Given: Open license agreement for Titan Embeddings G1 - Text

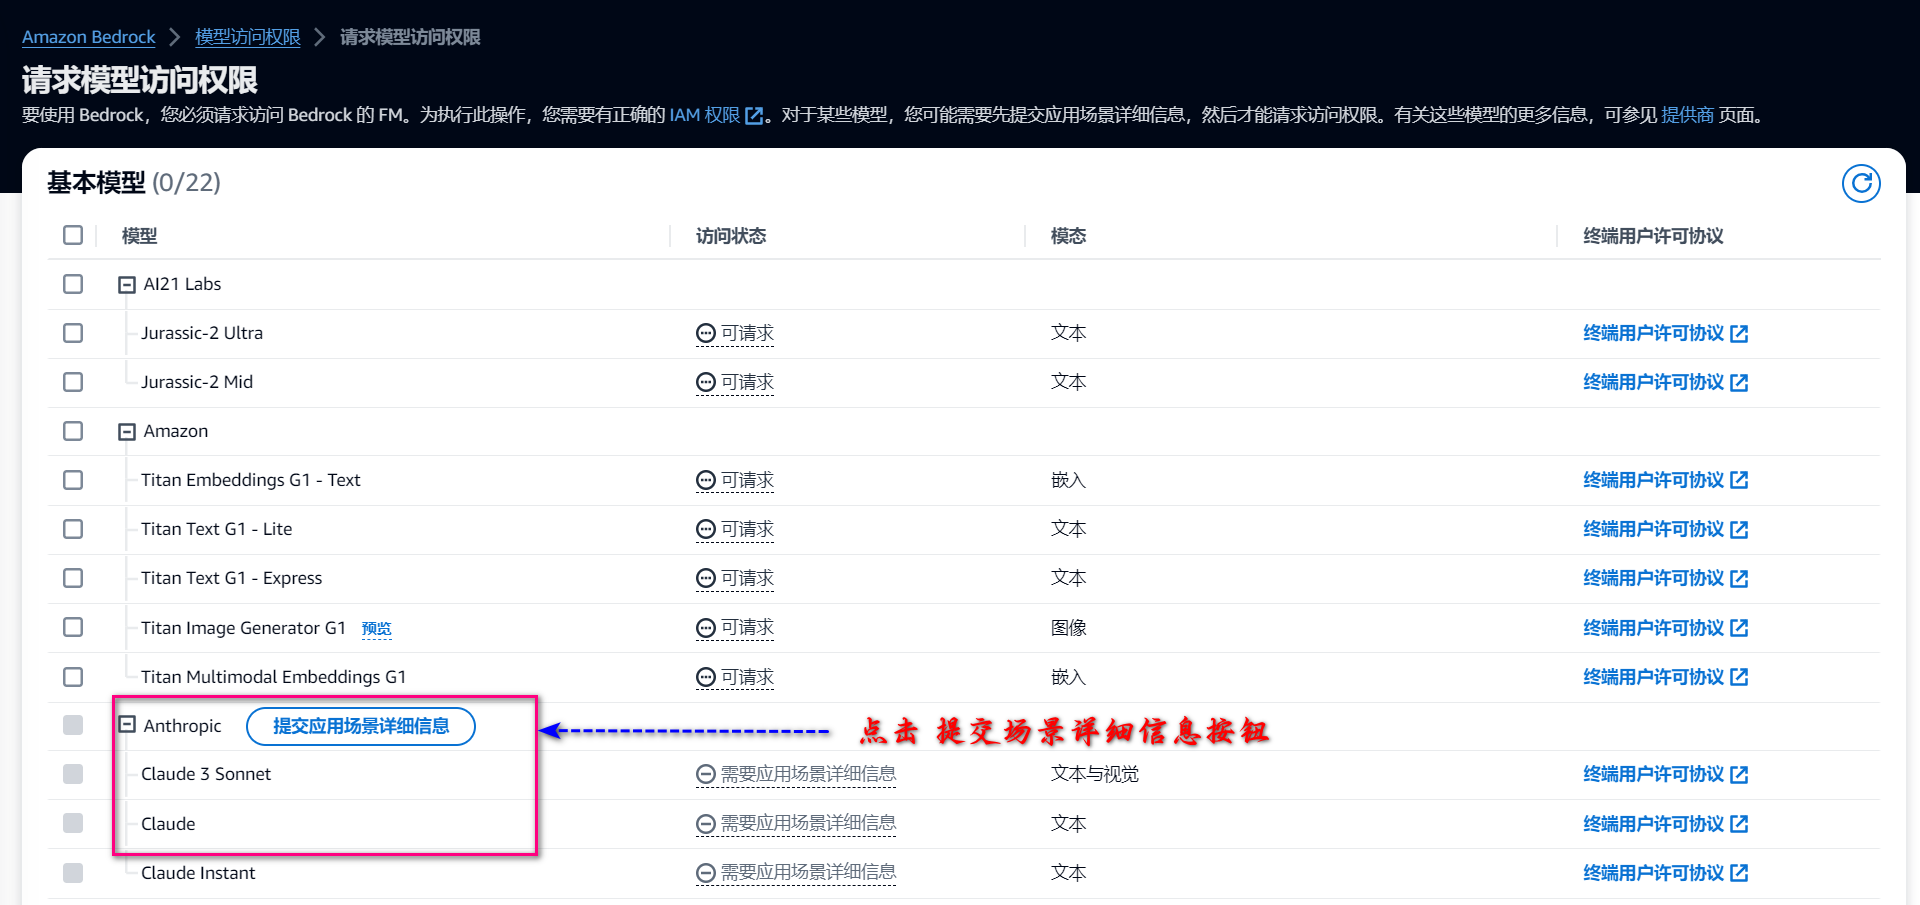Looking at the screenshot, I should [1665, 480].
